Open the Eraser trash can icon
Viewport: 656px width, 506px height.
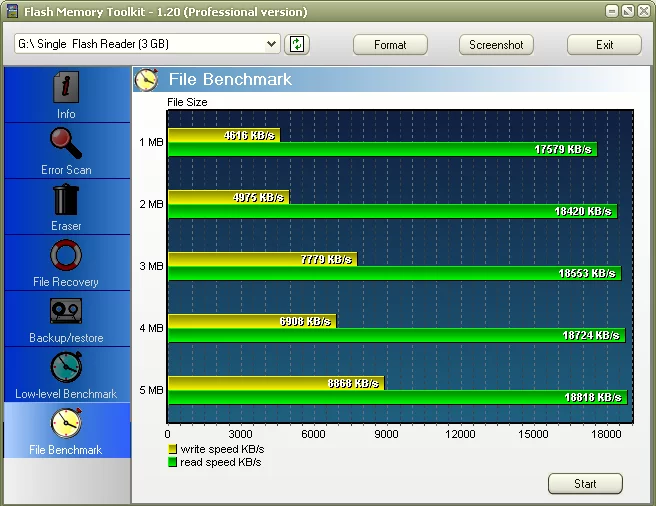[x=66, y=200]
